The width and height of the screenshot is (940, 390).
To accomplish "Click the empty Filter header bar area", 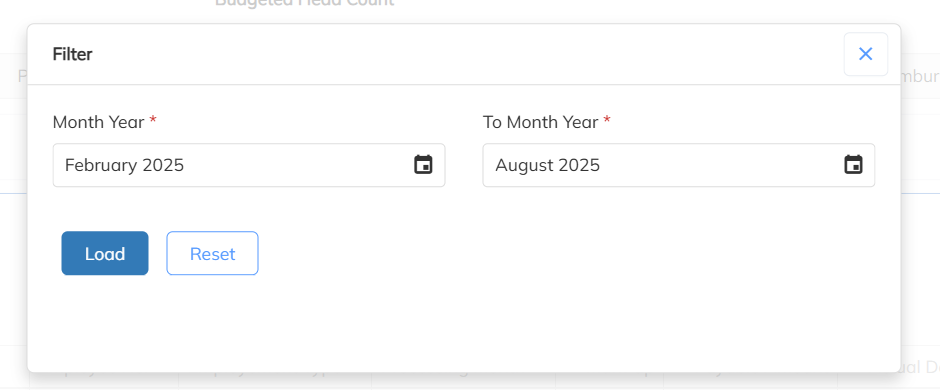I will point(468,54).
